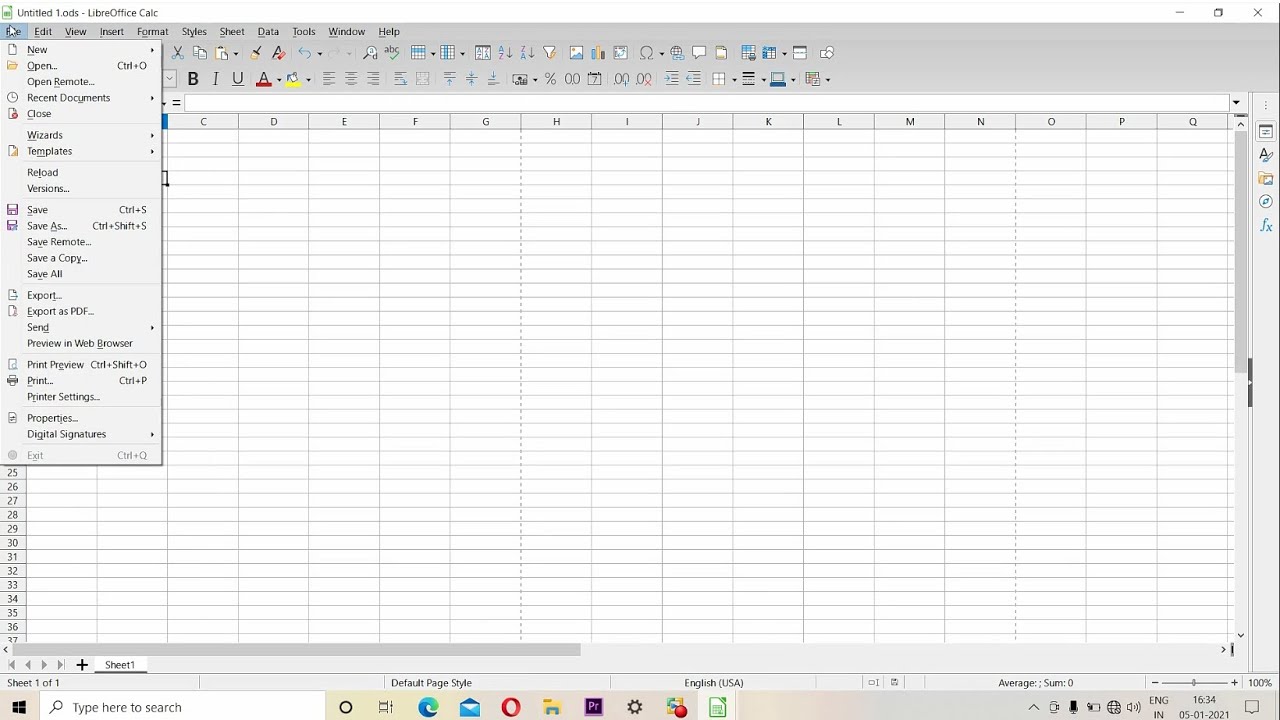The width and height of the screenshot is (1280, 720).
Task: Format as percent with the % icon
Action: pos(550,79)
